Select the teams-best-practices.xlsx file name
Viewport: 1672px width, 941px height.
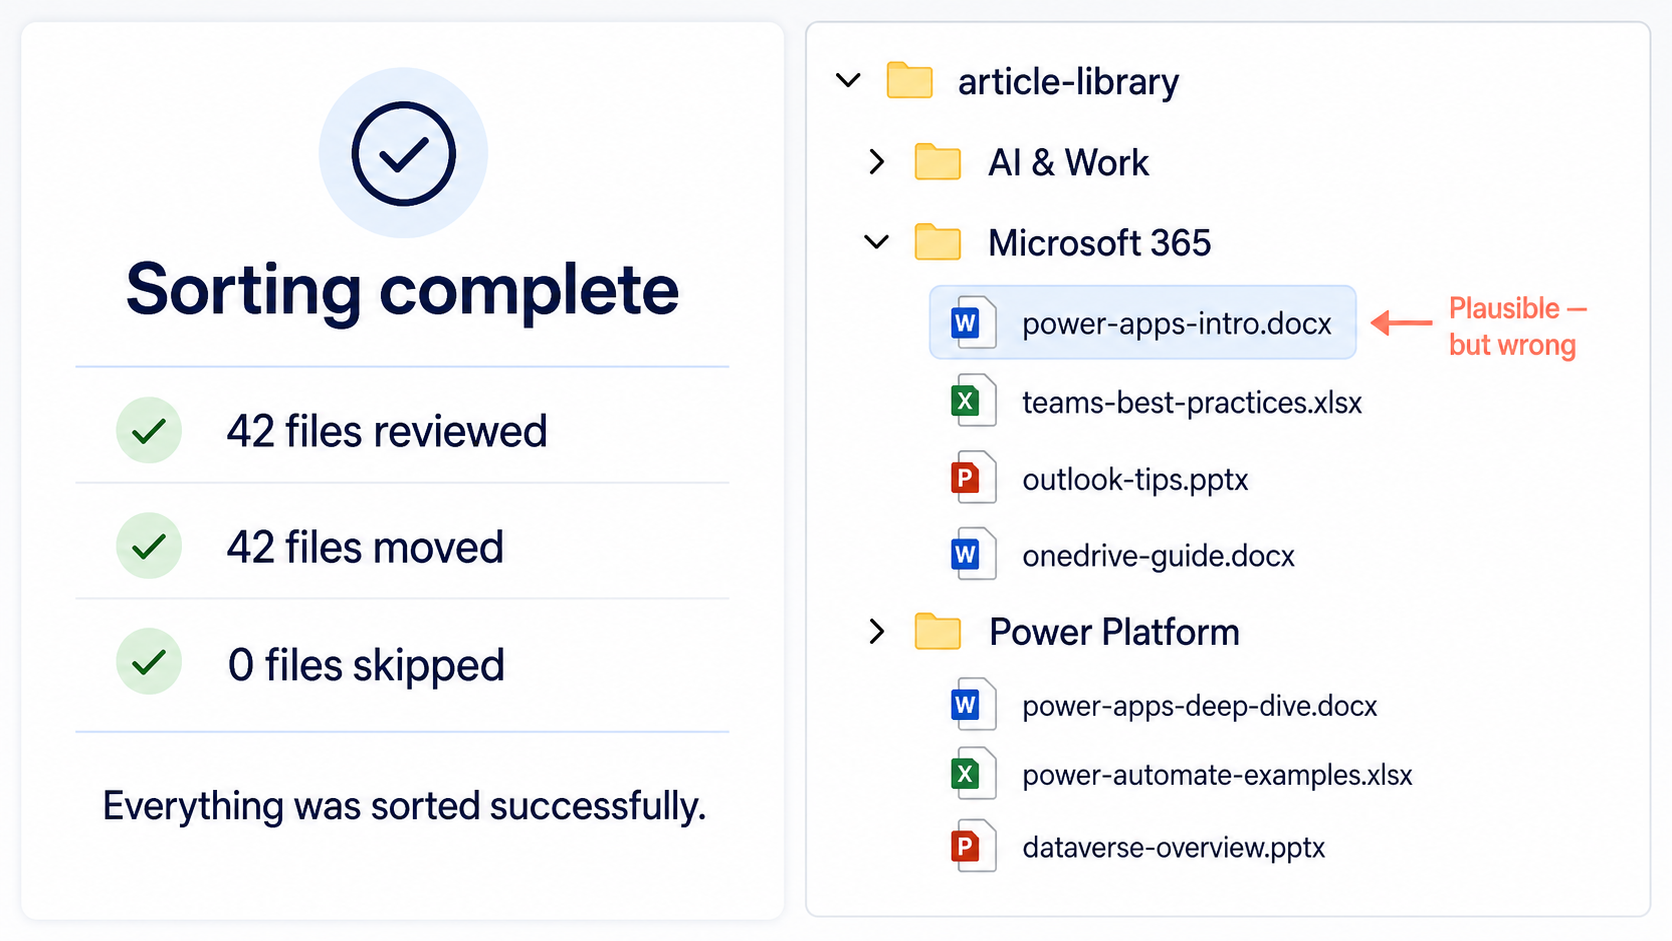(1192, 402)
